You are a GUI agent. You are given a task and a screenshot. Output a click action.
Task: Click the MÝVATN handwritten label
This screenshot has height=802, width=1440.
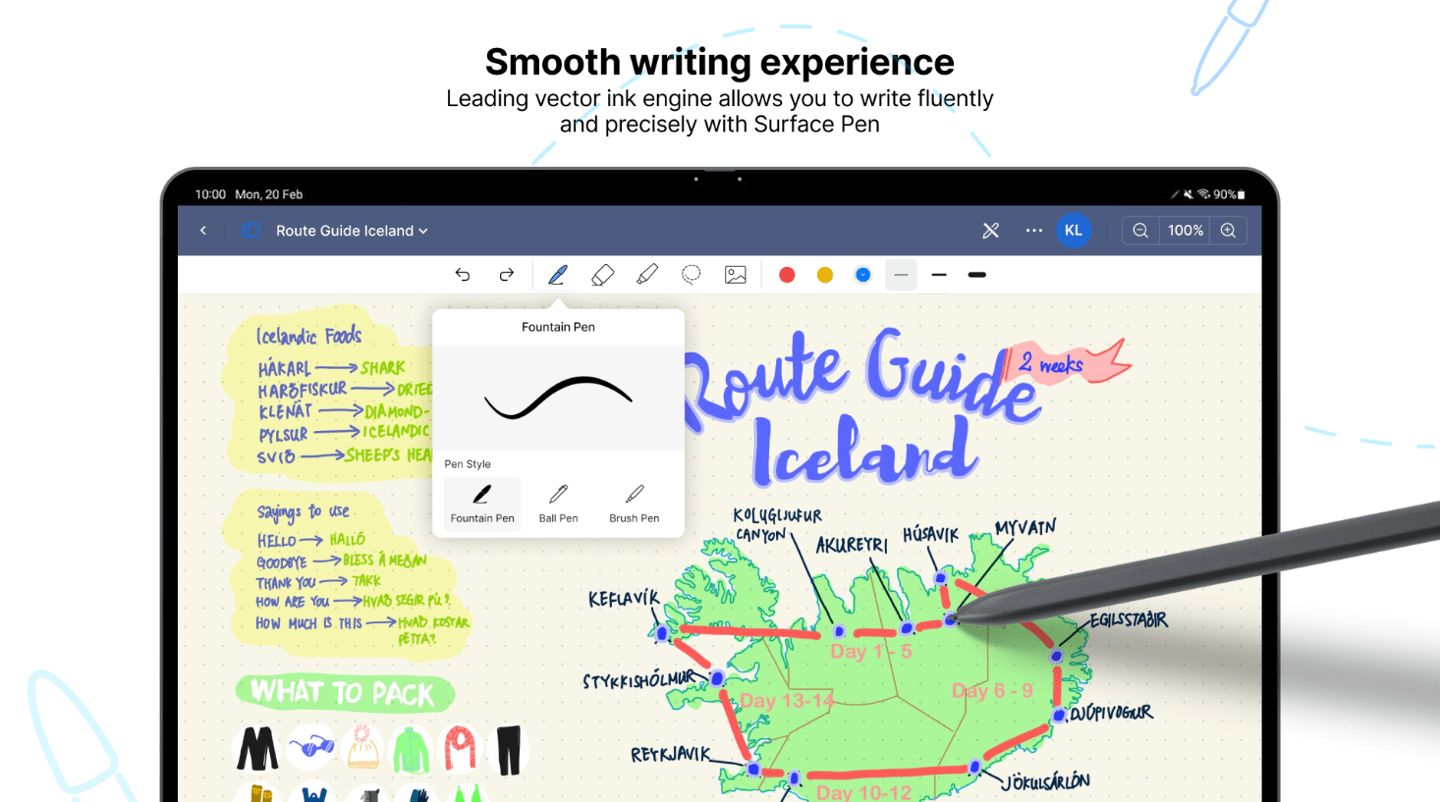1025,527
